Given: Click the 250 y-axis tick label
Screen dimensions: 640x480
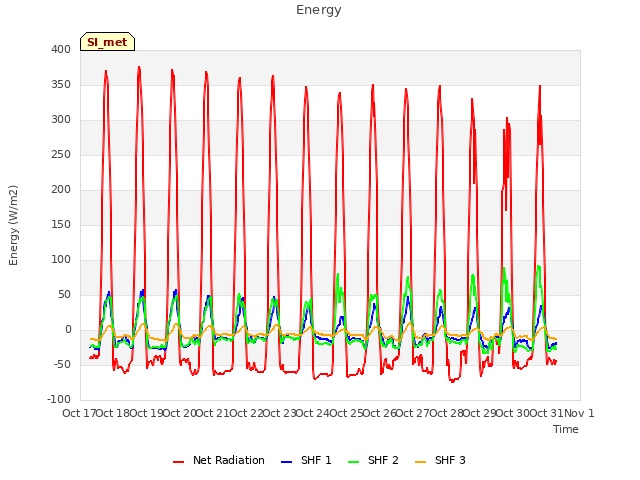Looking at the screenshot, I should point(61,155).
